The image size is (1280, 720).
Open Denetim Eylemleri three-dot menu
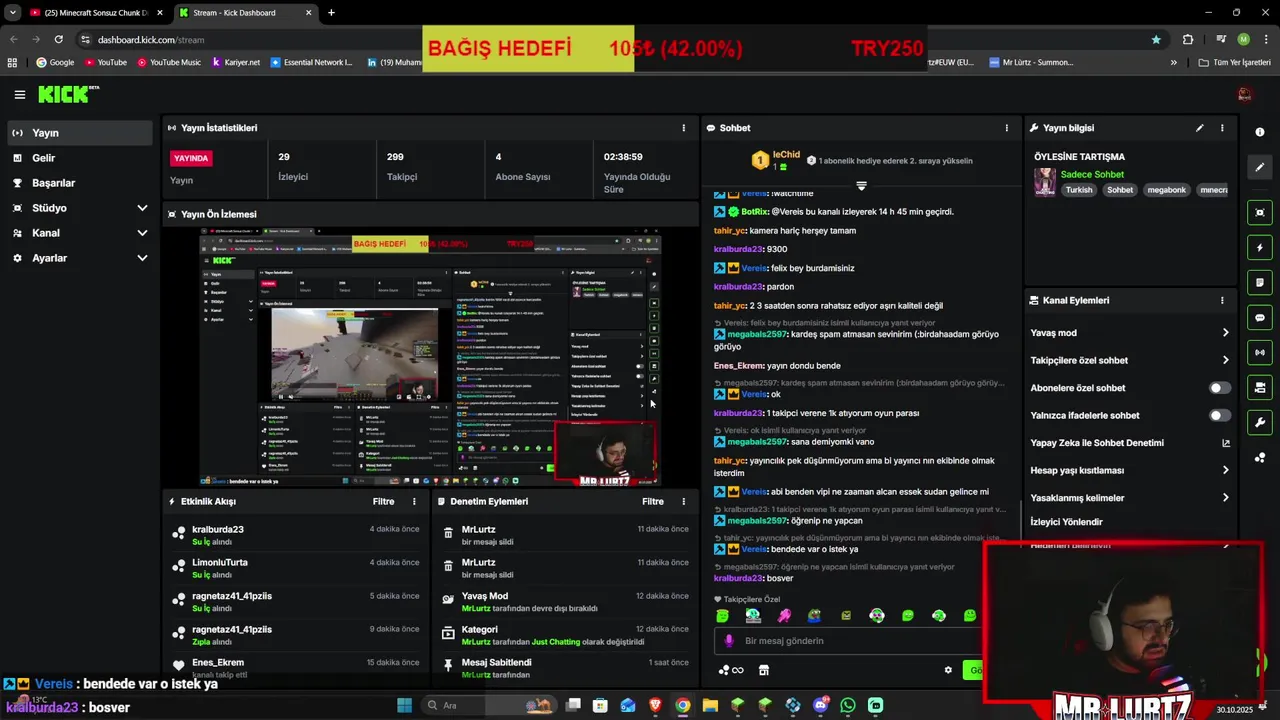tap(684, 502)
